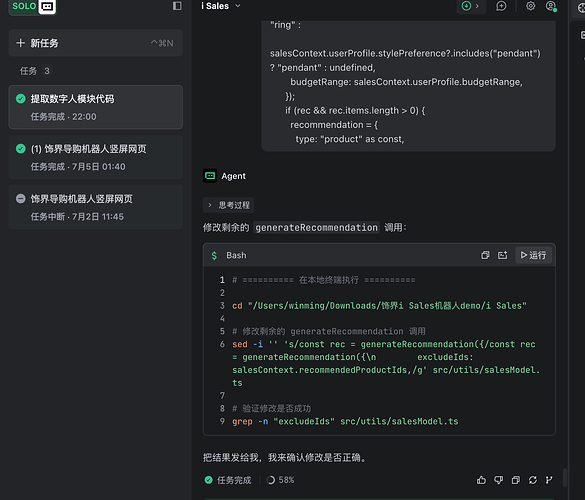The height and width of the screenshot is (500, 585).
Task: Open the settings gear icon
Action: tap(531, 6)
